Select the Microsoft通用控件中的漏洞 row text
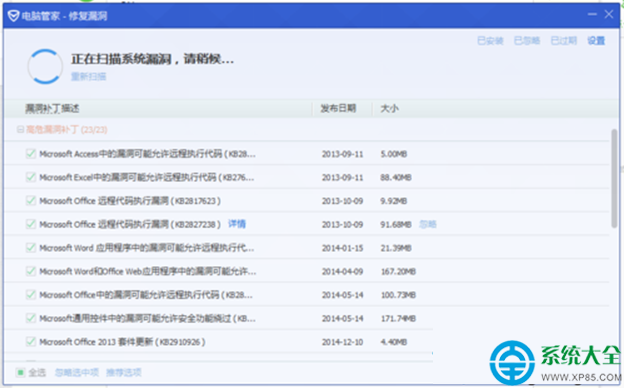This screenshot has height=388, width=624. (x=147, y=318)
